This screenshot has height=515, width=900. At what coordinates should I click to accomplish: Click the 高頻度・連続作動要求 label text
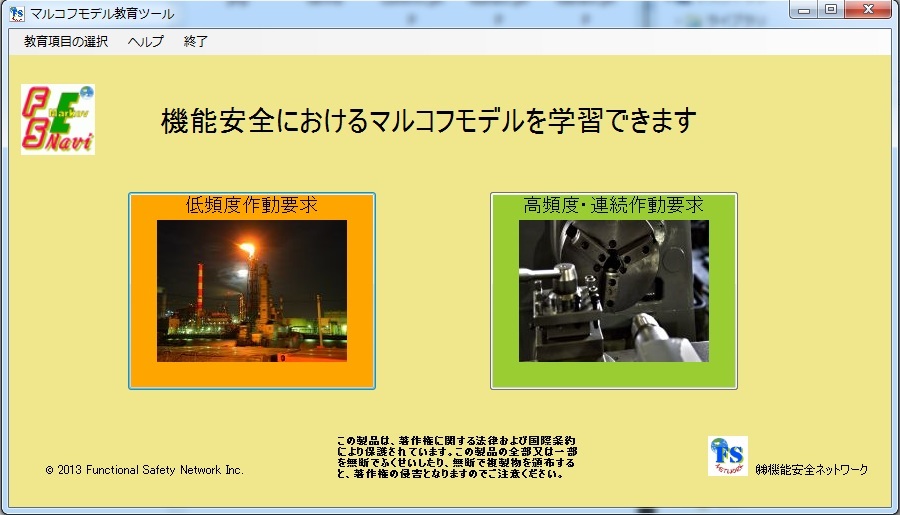613,205
